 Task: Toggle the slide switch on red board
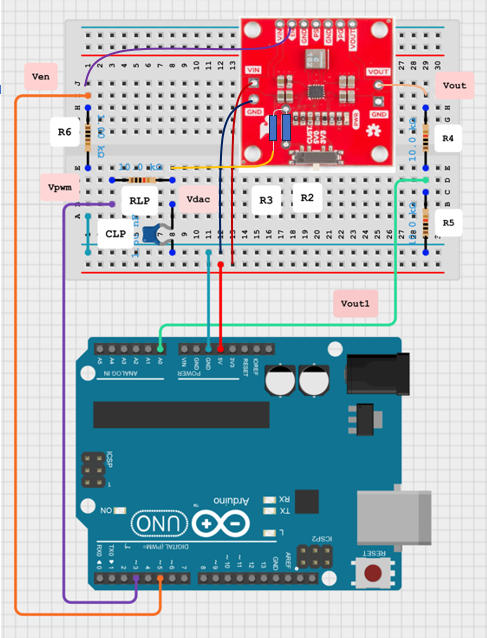click(315, 157)
